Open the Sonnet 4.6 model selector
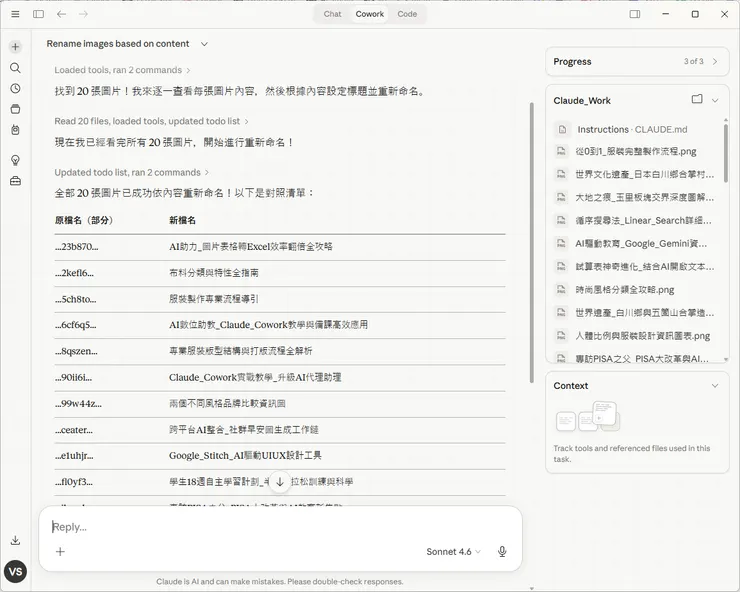The height and width of the screenshot is (592, 740). coord(453,551)
